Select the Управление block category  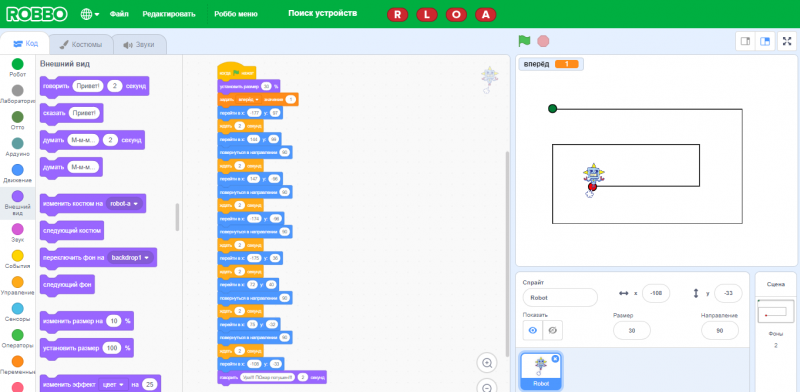tap(17, 285)
